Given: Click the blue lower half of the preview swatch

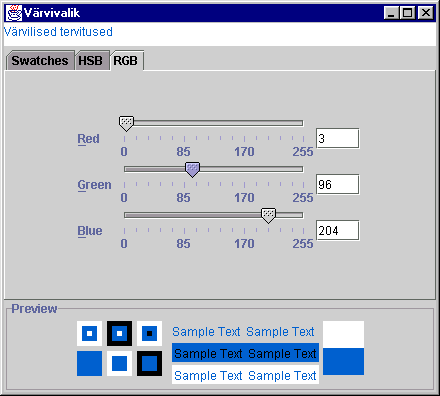Looking at the screenshot, I should click(x=343, y=362).
